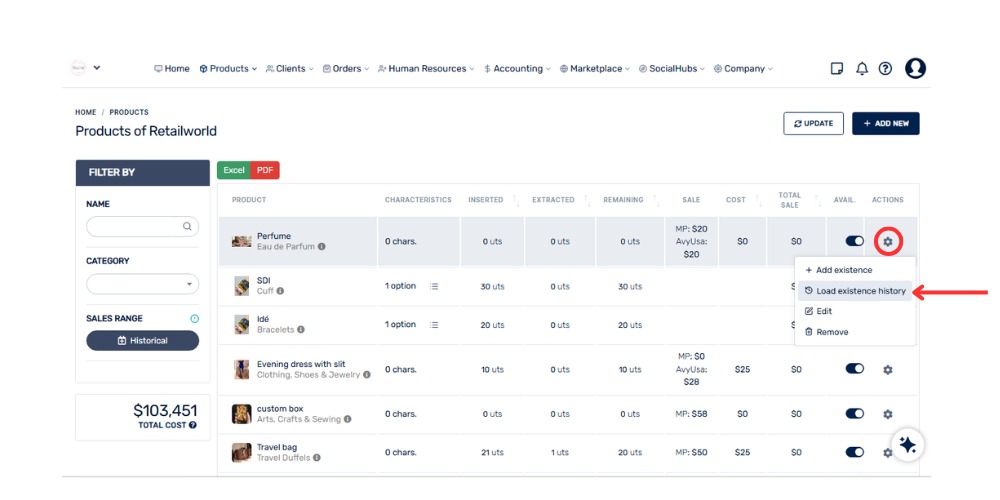
Task: Open the user profile avatar icon
Action: 915,68
